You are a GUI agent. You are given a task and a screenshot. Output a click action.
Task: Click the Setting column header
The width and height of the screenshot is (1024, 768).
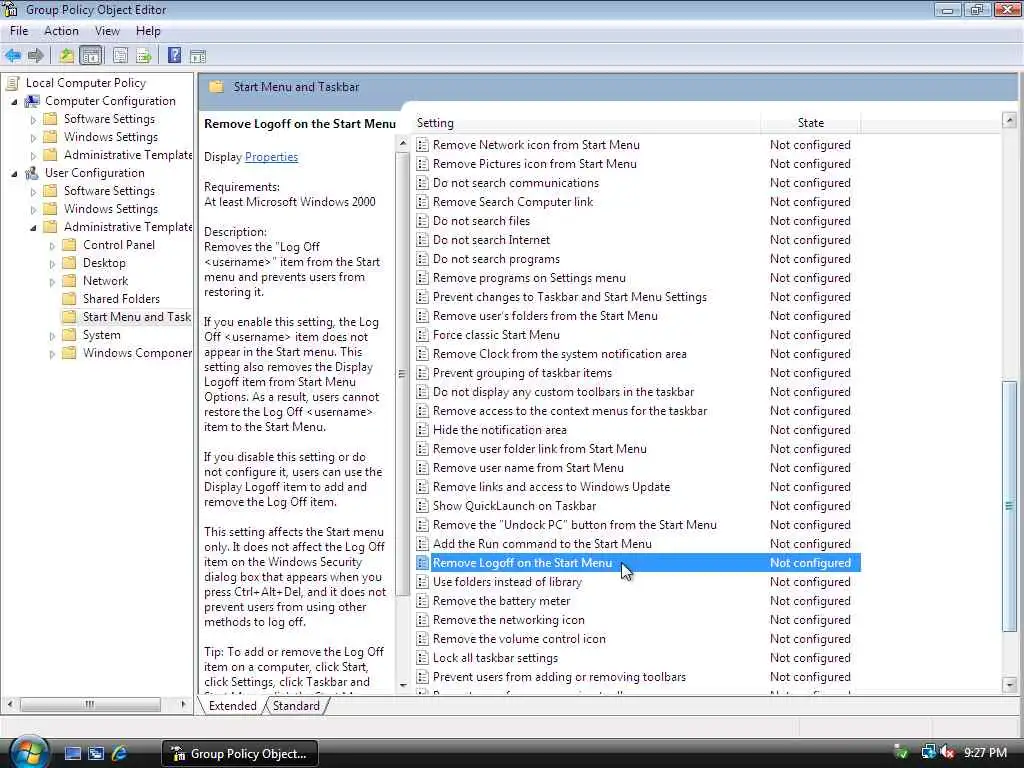(588, 123)
